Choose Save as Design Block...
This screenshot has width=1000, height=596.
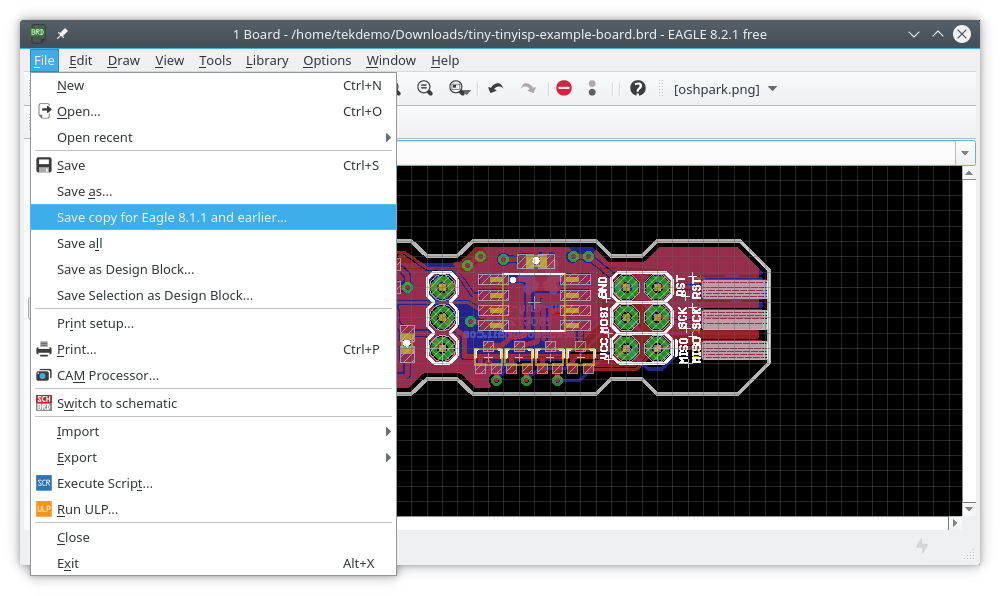click(x=214, y=270)
